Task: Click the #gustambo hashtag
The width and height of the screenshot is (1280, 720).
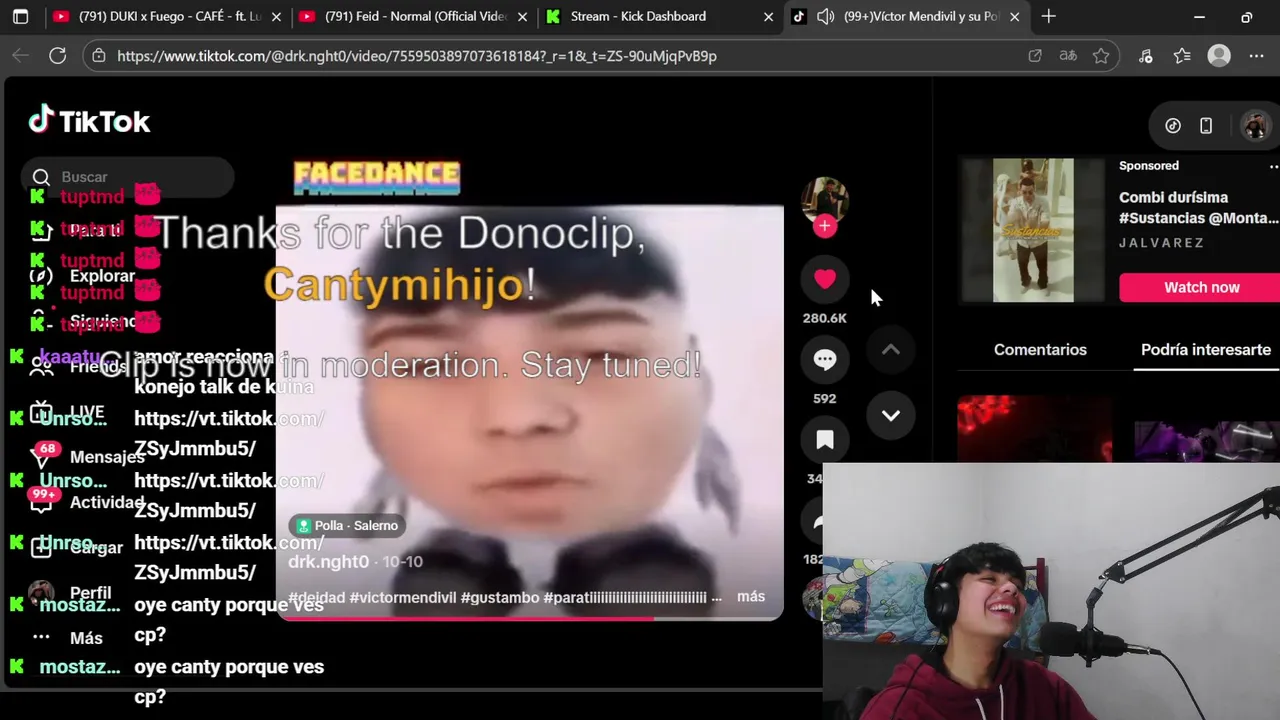Action: (500, 597)
